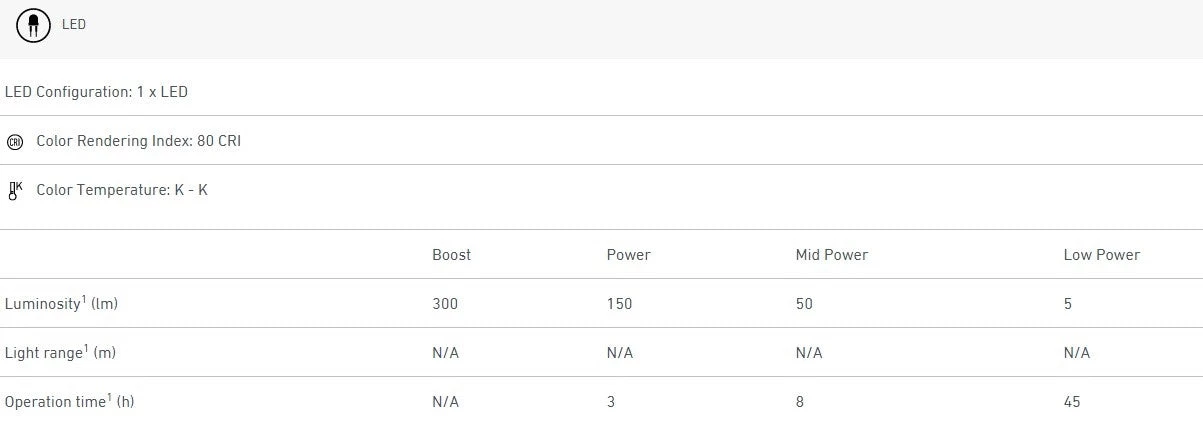The height and width of the screenshot is (429, 1203).
Task: Select the Luminosity (lm) row label
Action: [61, 304]
